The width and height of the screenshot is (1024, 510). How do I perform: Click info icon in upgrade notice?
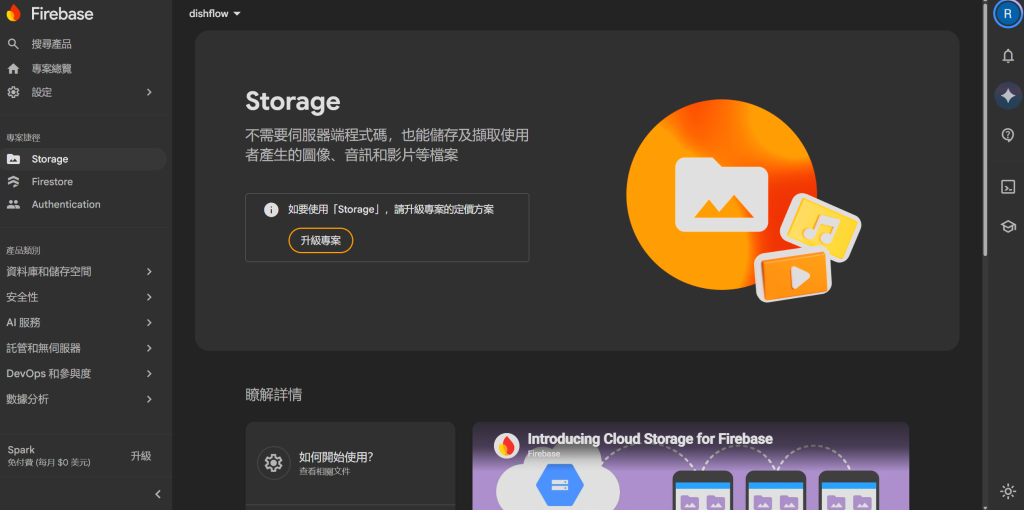[271, 210]
